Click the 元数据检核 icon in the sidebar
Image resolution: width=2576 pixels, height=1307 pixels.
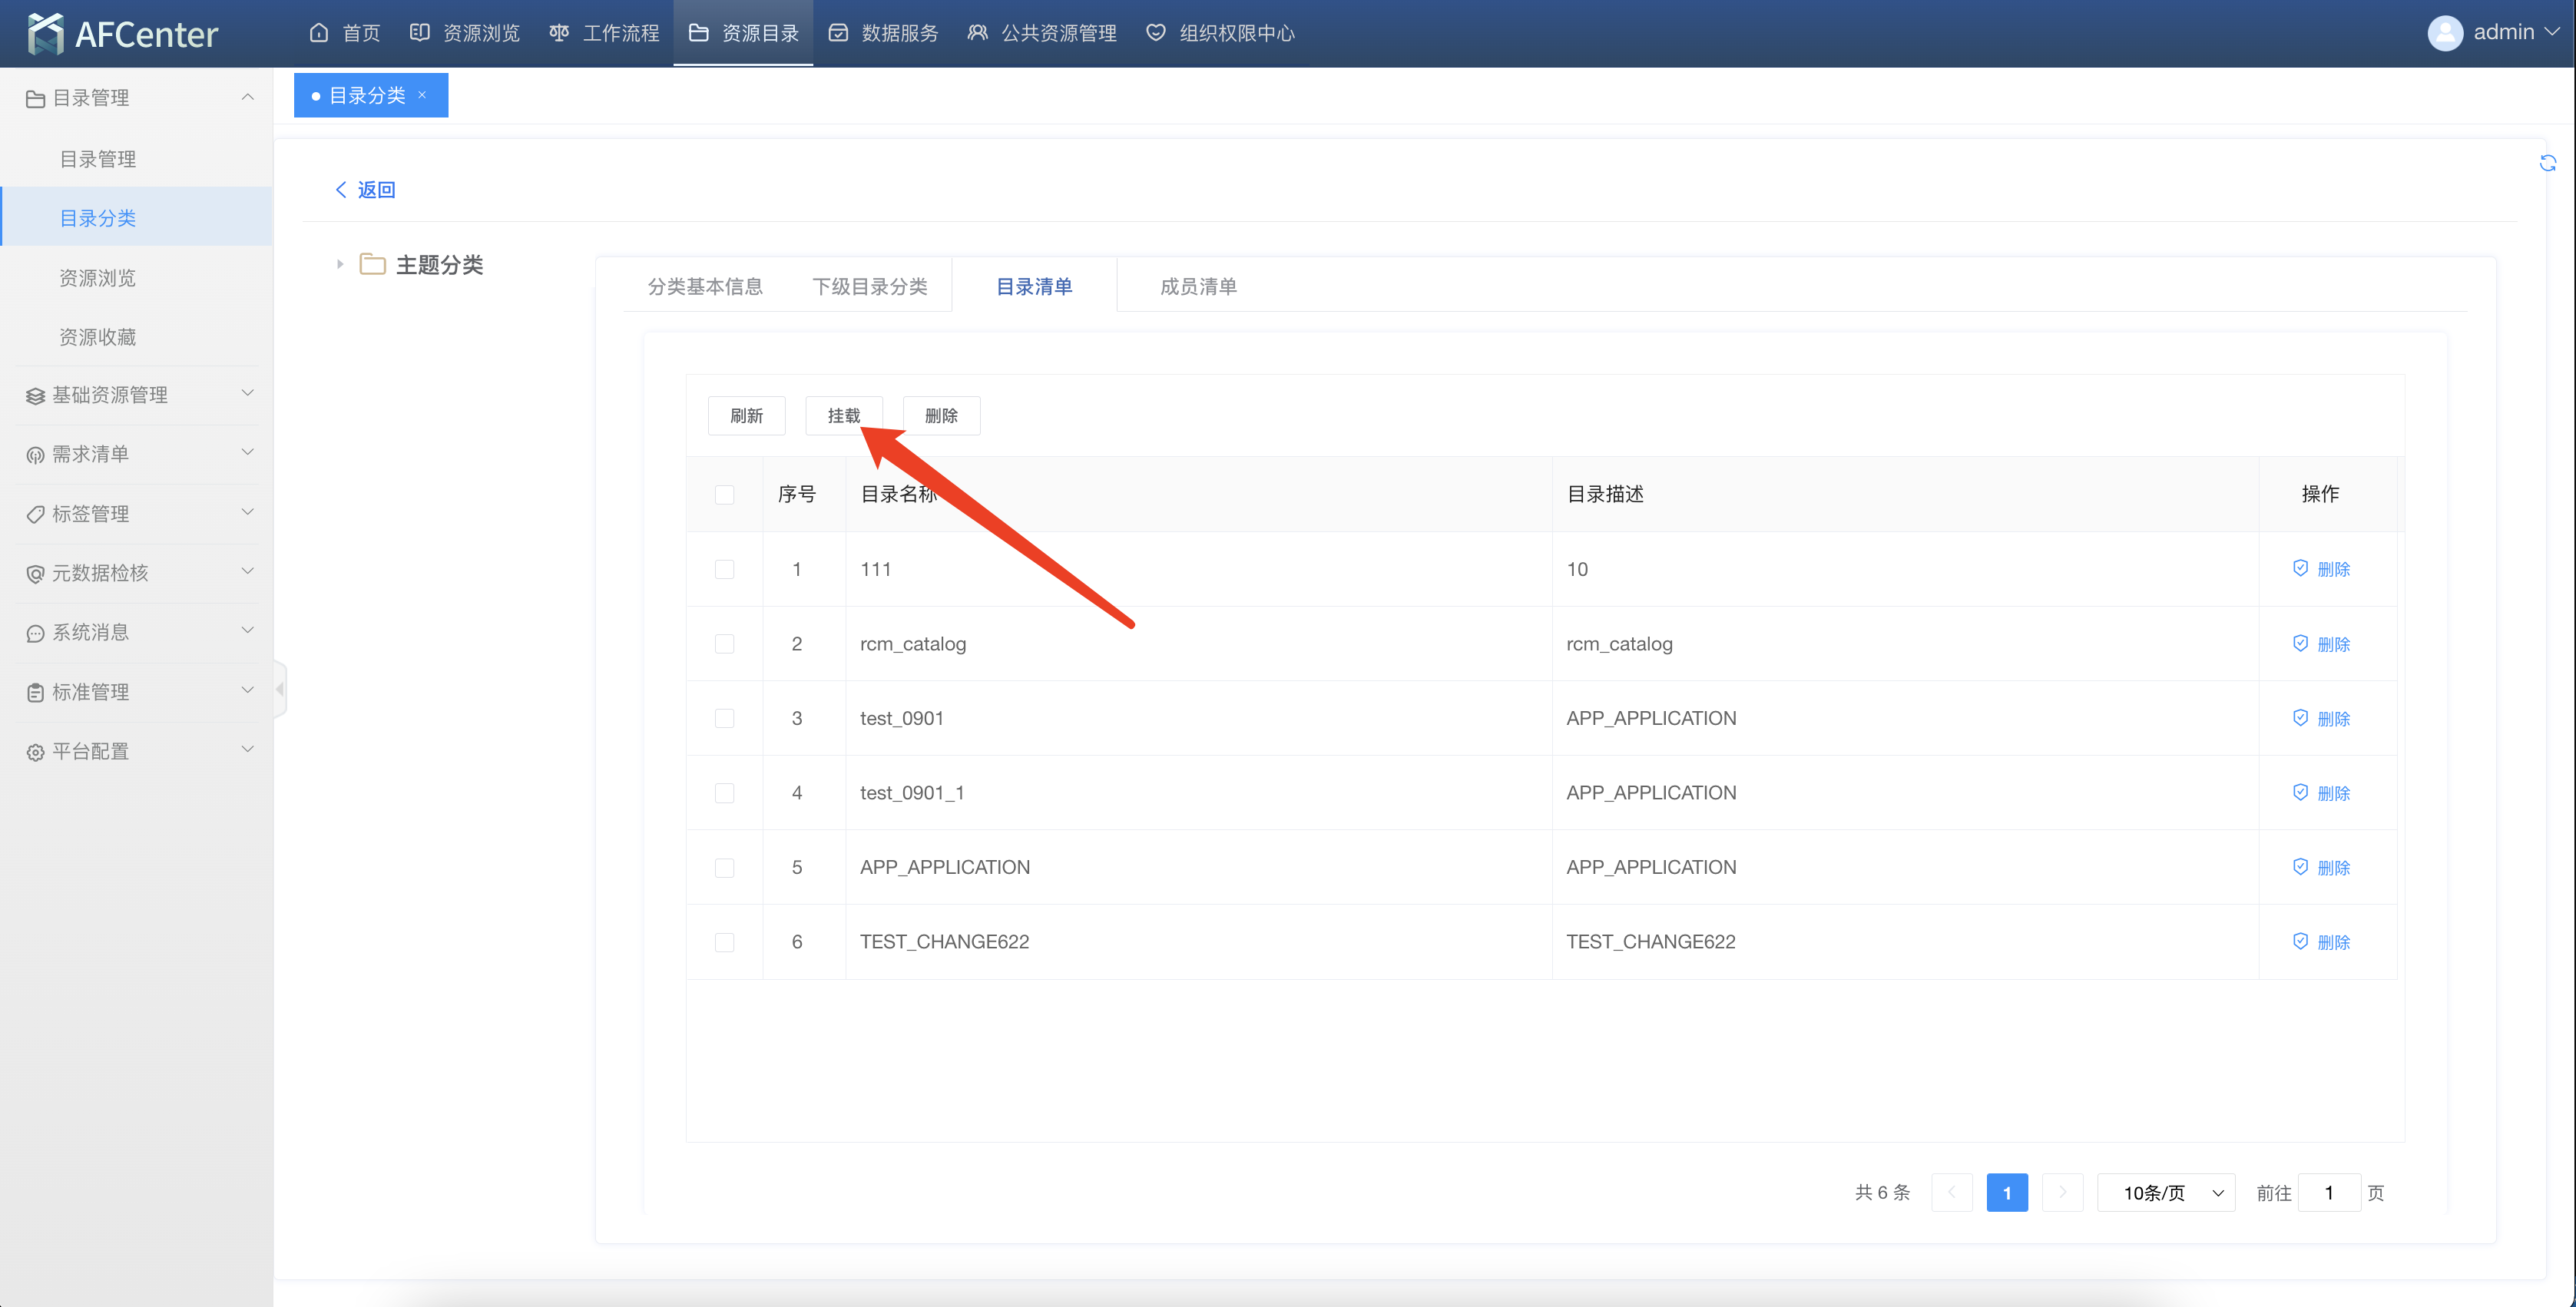[35, 574]
